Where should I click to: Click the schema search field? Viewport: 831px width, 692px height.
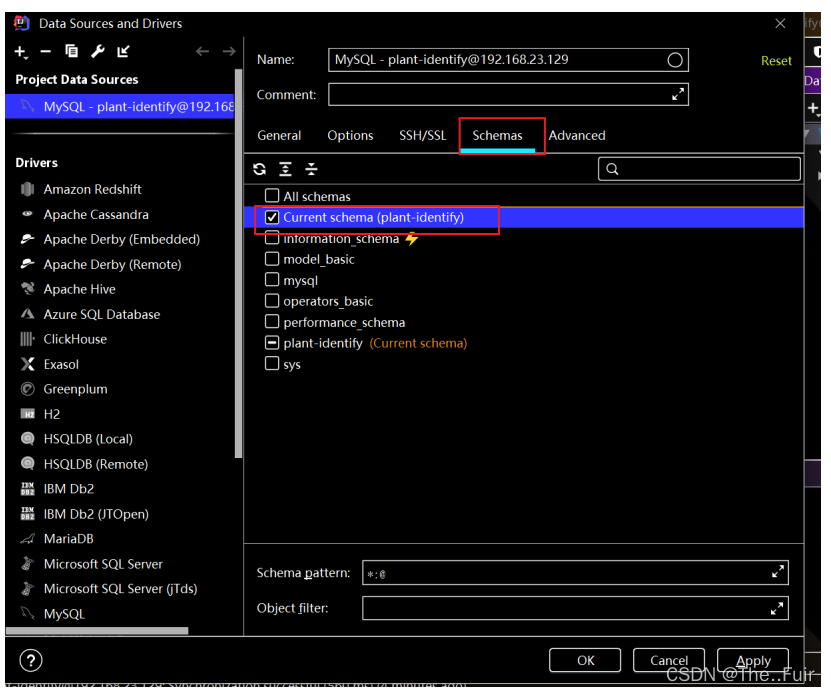coord(699,169)
